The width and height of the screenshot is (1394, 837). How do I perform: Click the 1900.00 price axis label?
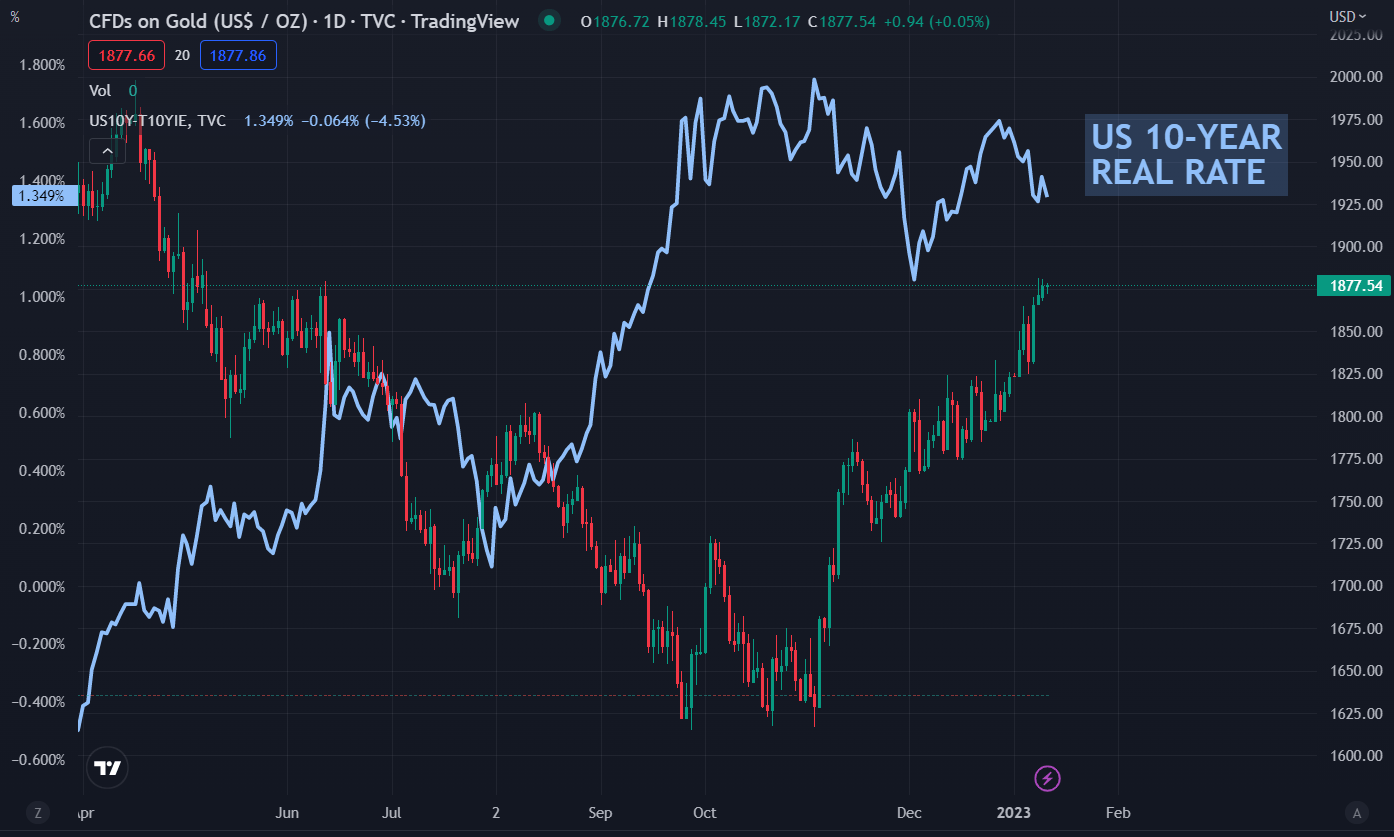[1355, 247]
